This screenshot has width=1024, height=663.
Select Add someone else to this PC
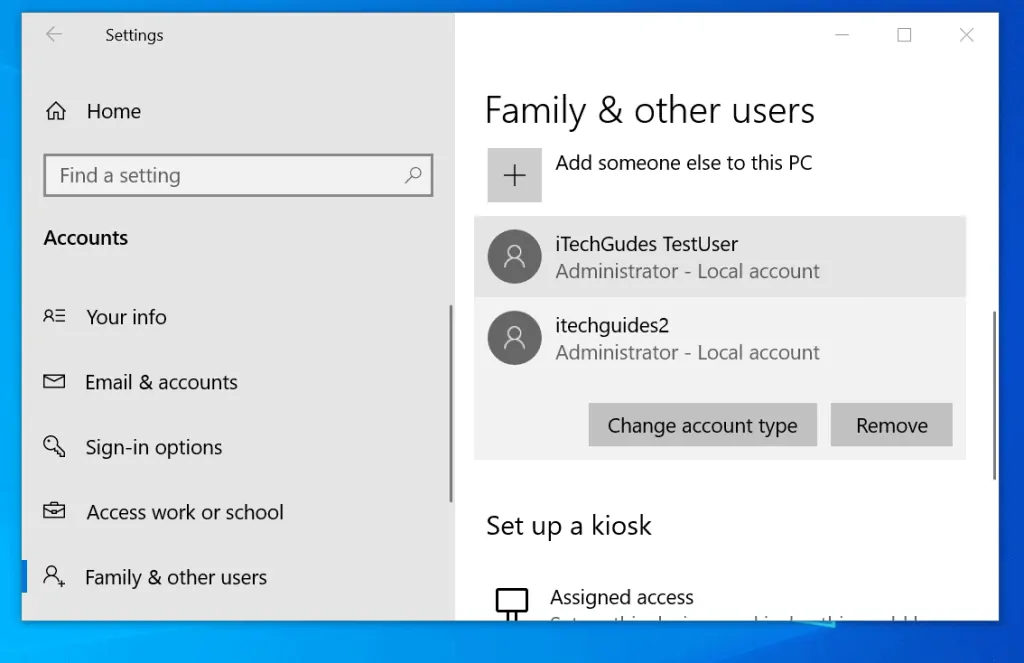[684, 163]
